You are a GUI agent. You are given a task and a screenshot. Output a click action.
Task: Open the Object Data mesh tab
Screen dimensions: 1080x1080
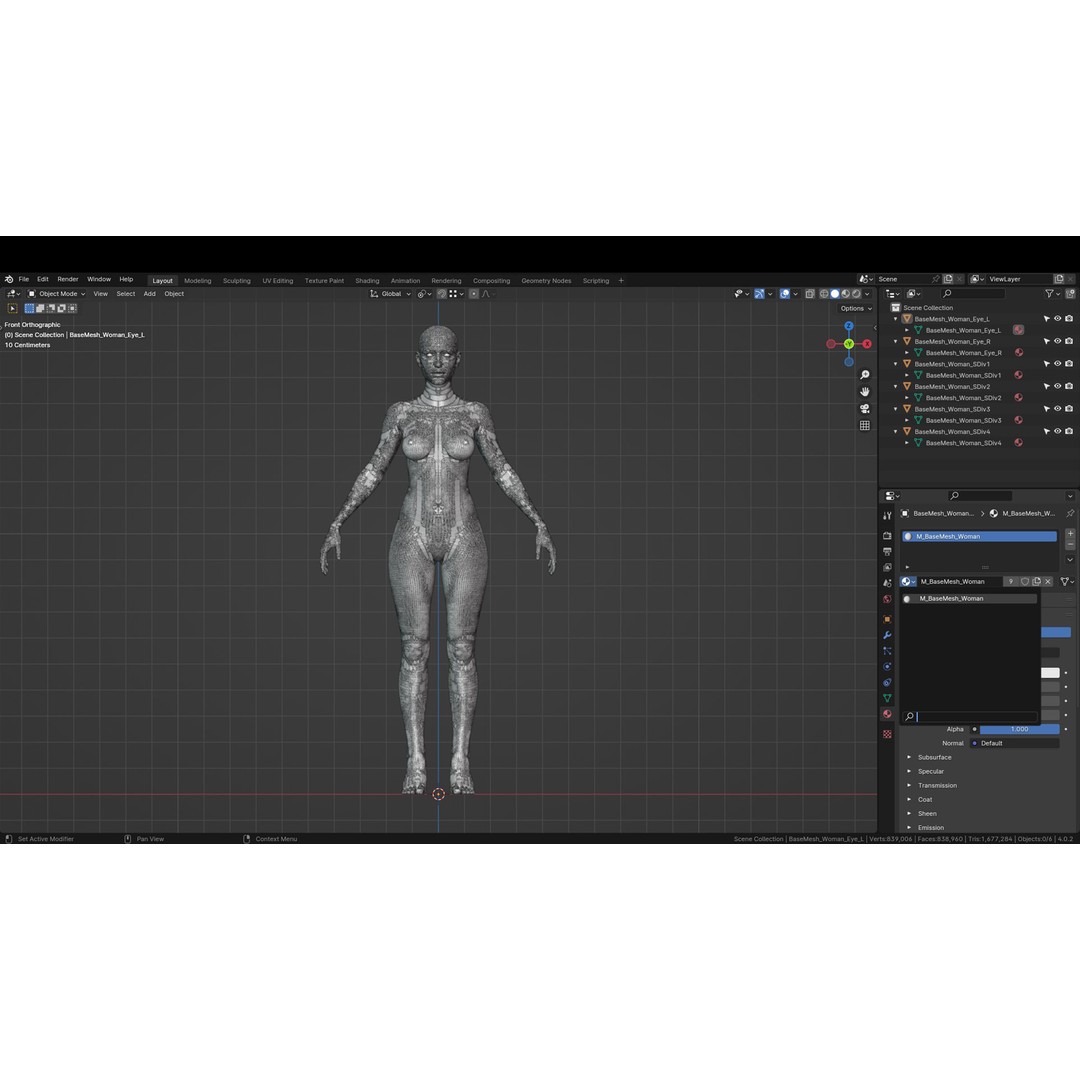[887, 698]
